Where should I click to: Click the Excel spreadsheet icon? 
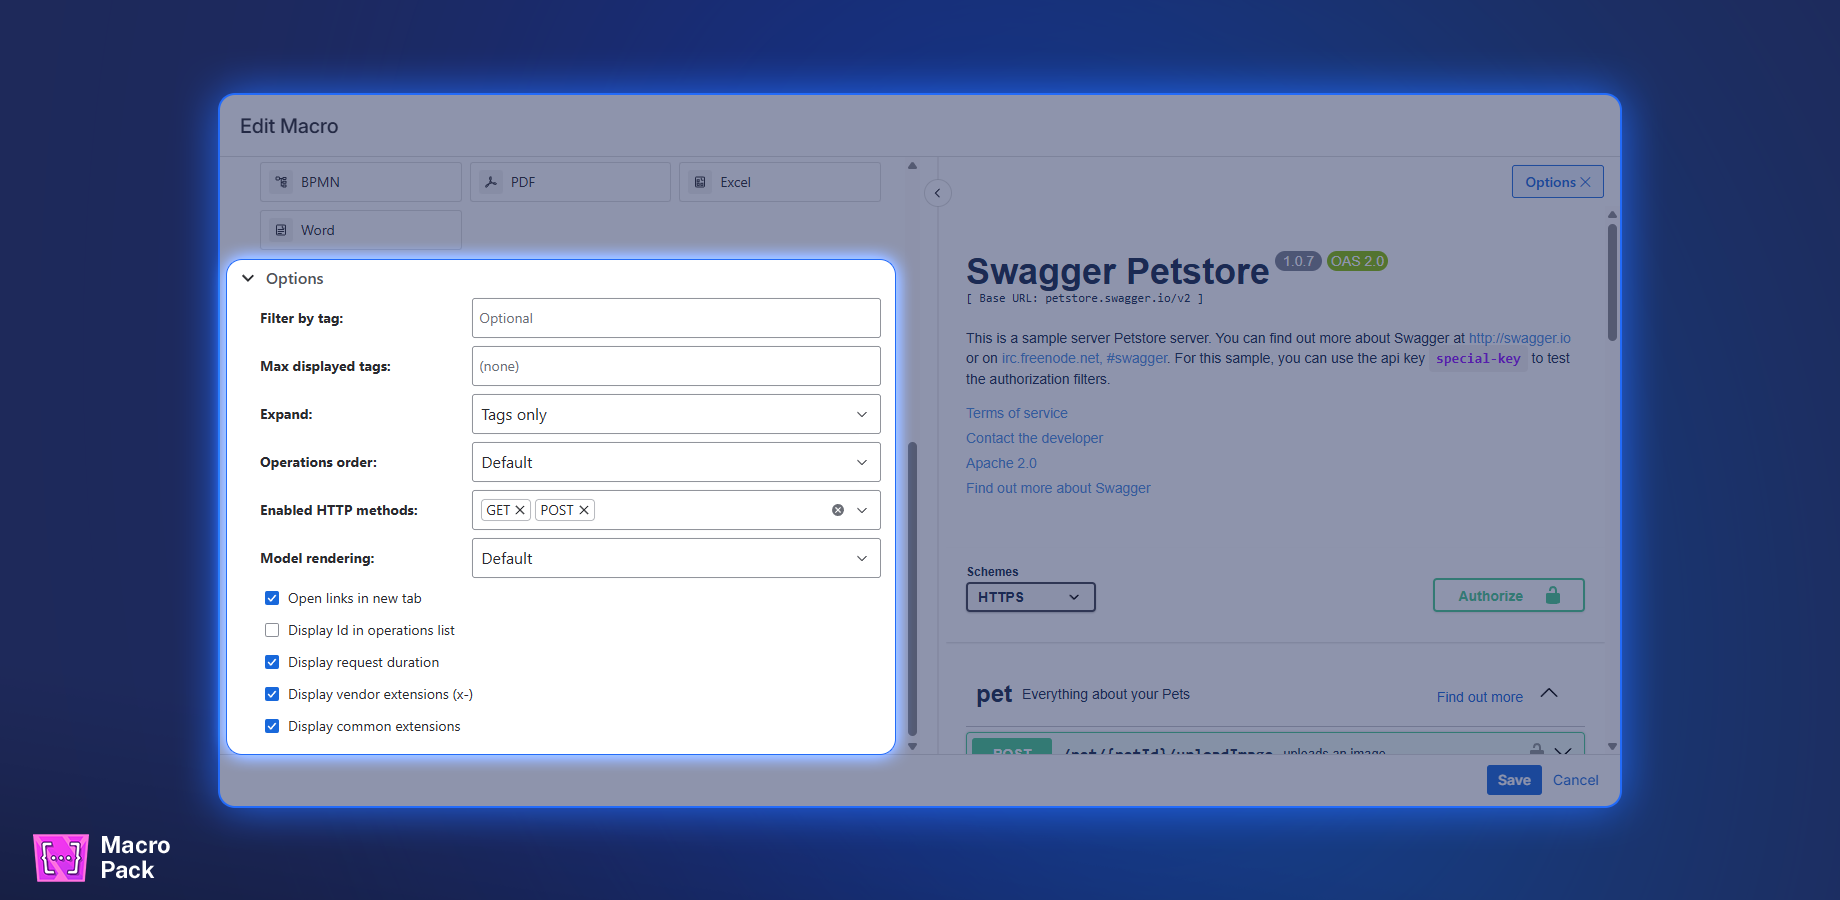tap(700, 182)
